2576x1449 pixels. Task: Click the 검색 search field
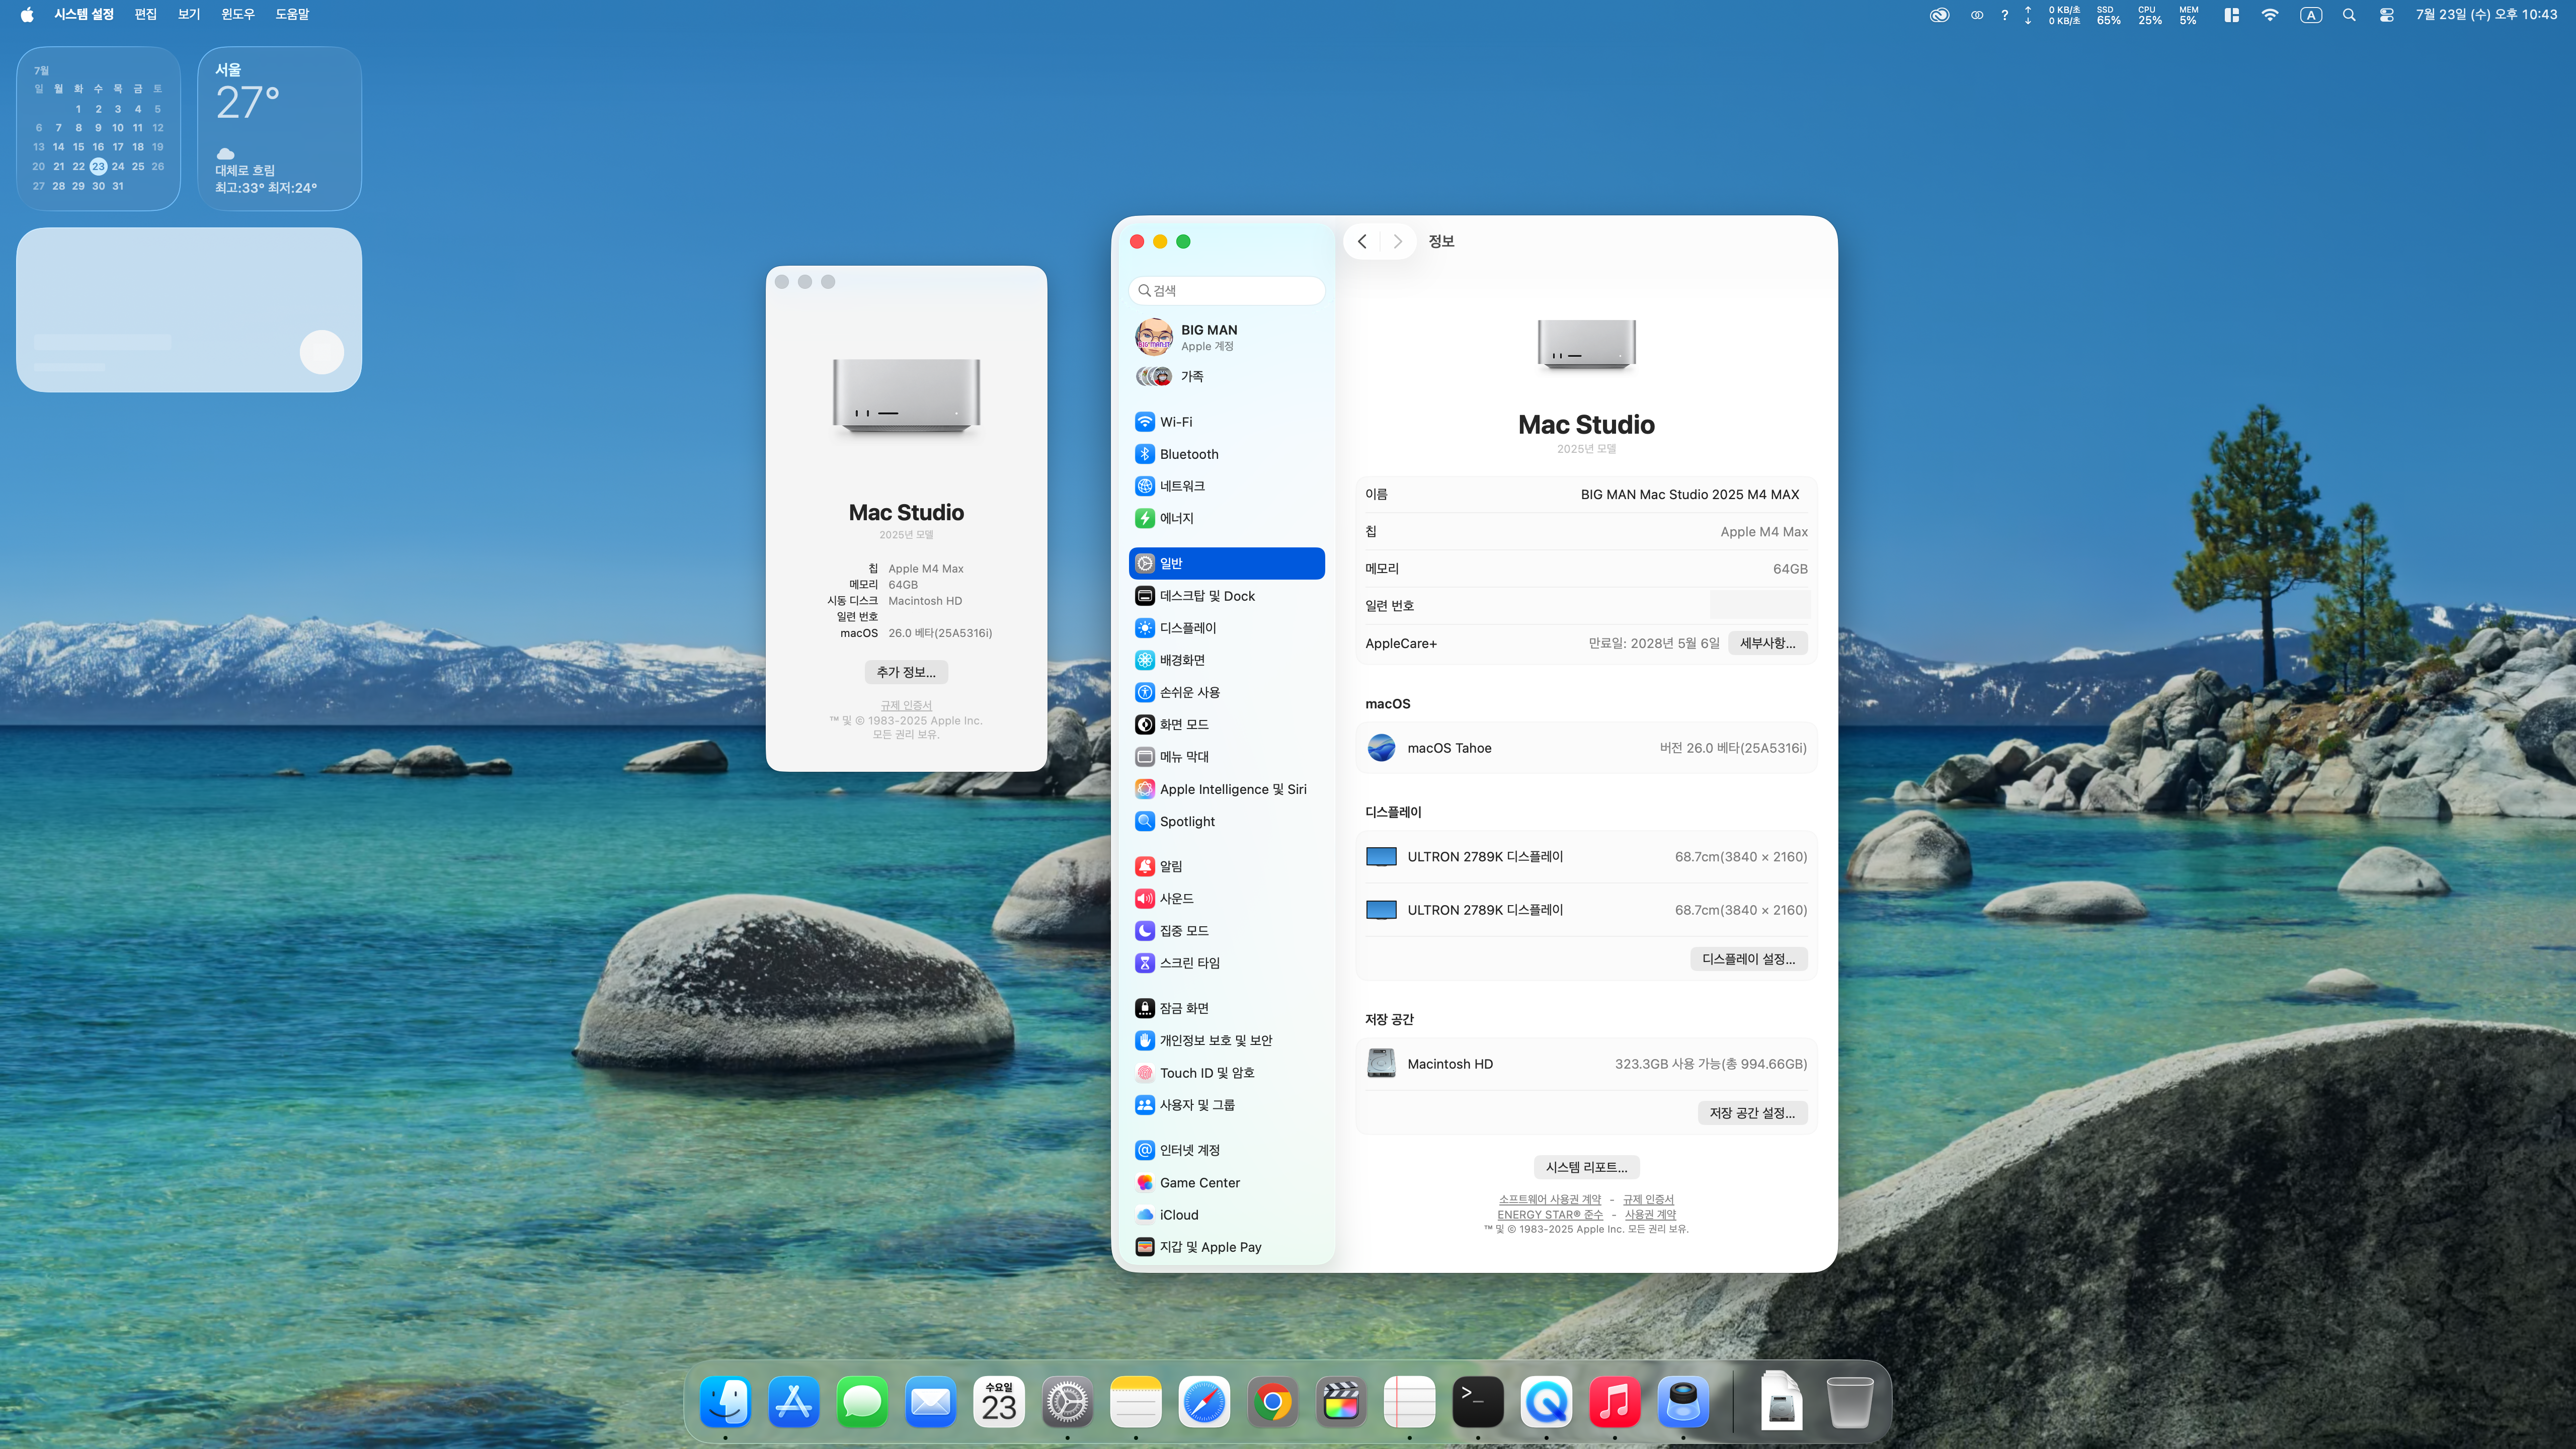coord(1227,290)
